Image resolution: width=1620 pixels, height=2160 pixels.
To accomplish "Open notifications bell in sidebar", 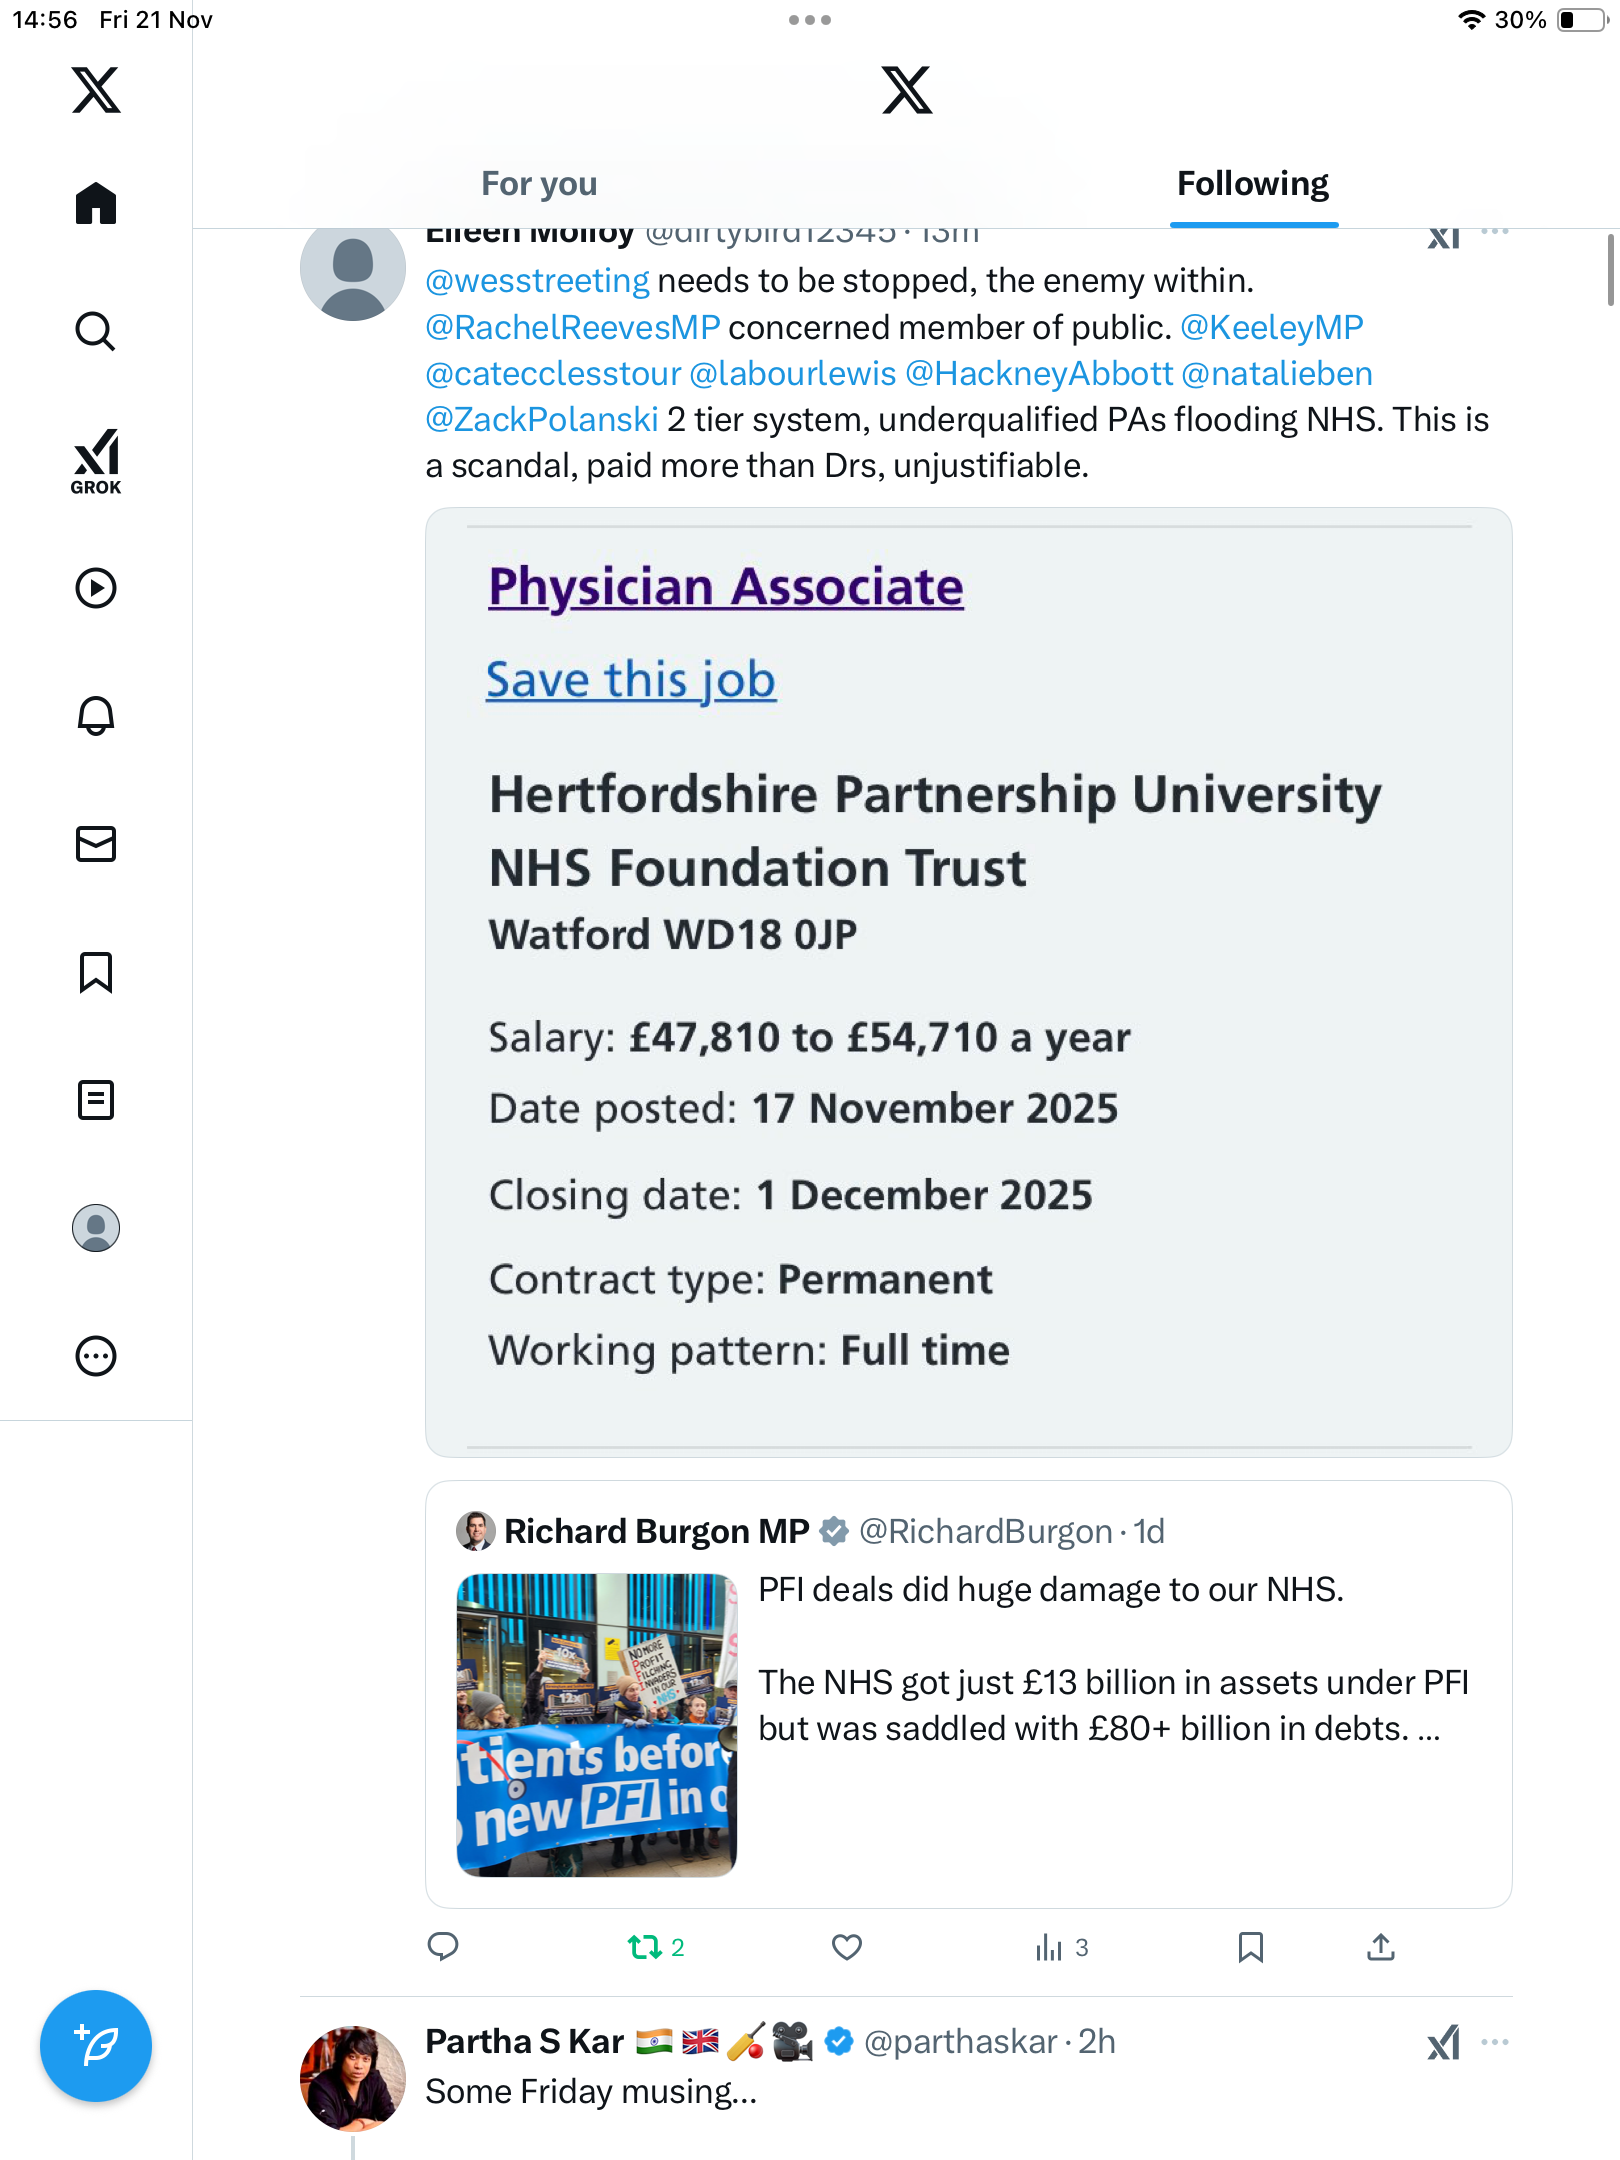I will pos(96,716).
